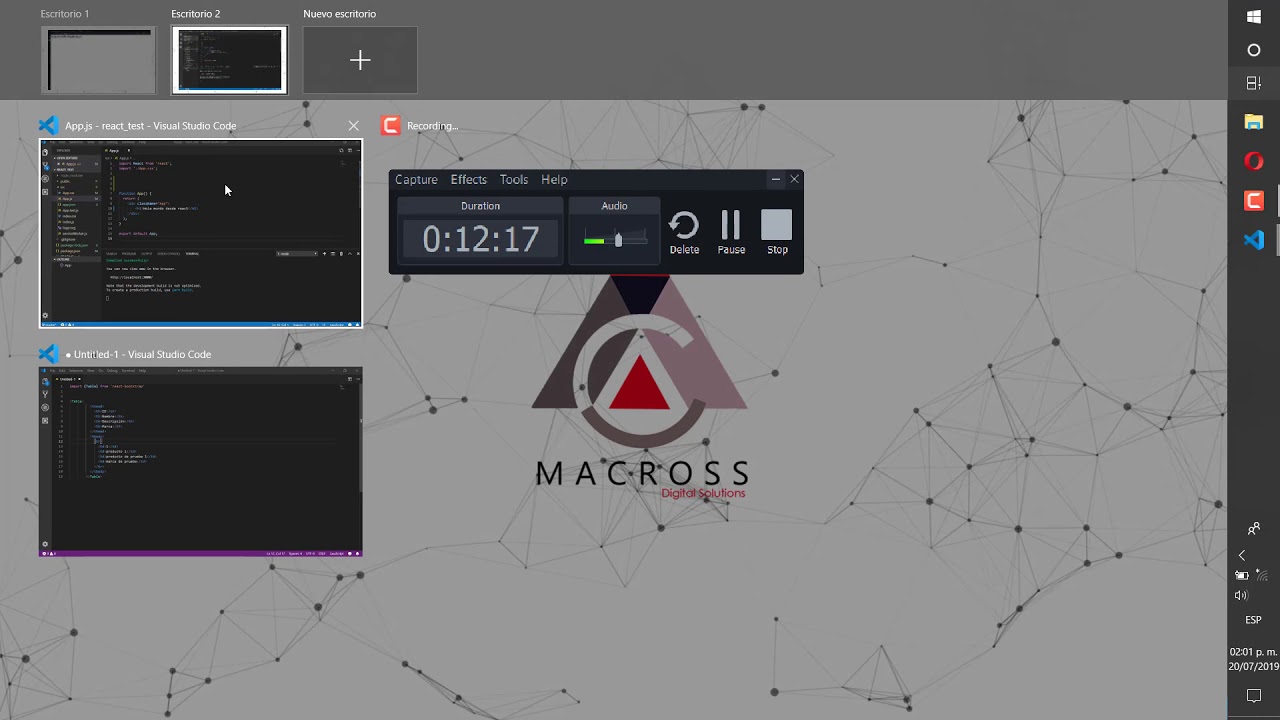
Task: Open Cortana search circle in taskbar
Action: 1254,50
